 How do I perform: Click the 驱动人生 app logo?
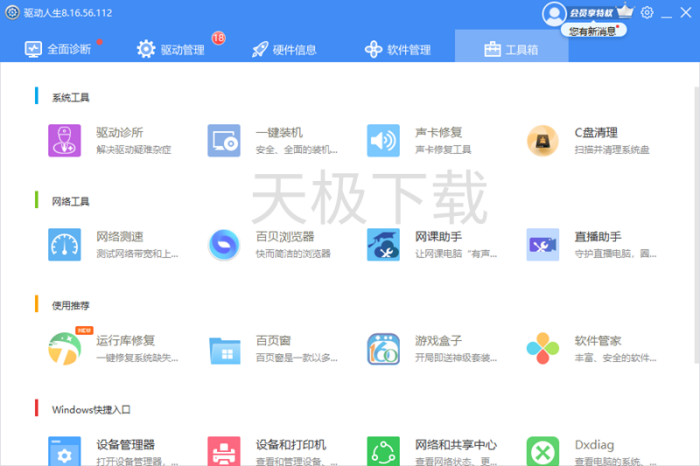(x=12, y=12)
